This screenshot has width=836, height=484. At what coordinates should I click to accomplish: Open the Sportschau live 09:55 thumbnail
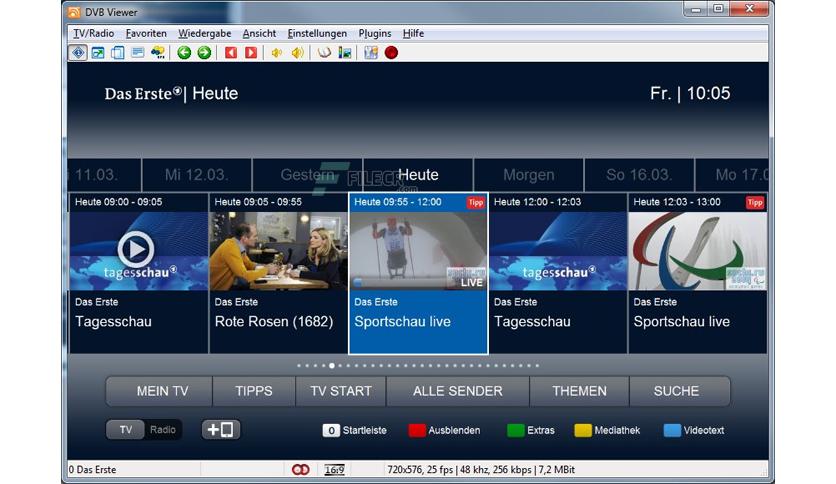tap(418, 251)
